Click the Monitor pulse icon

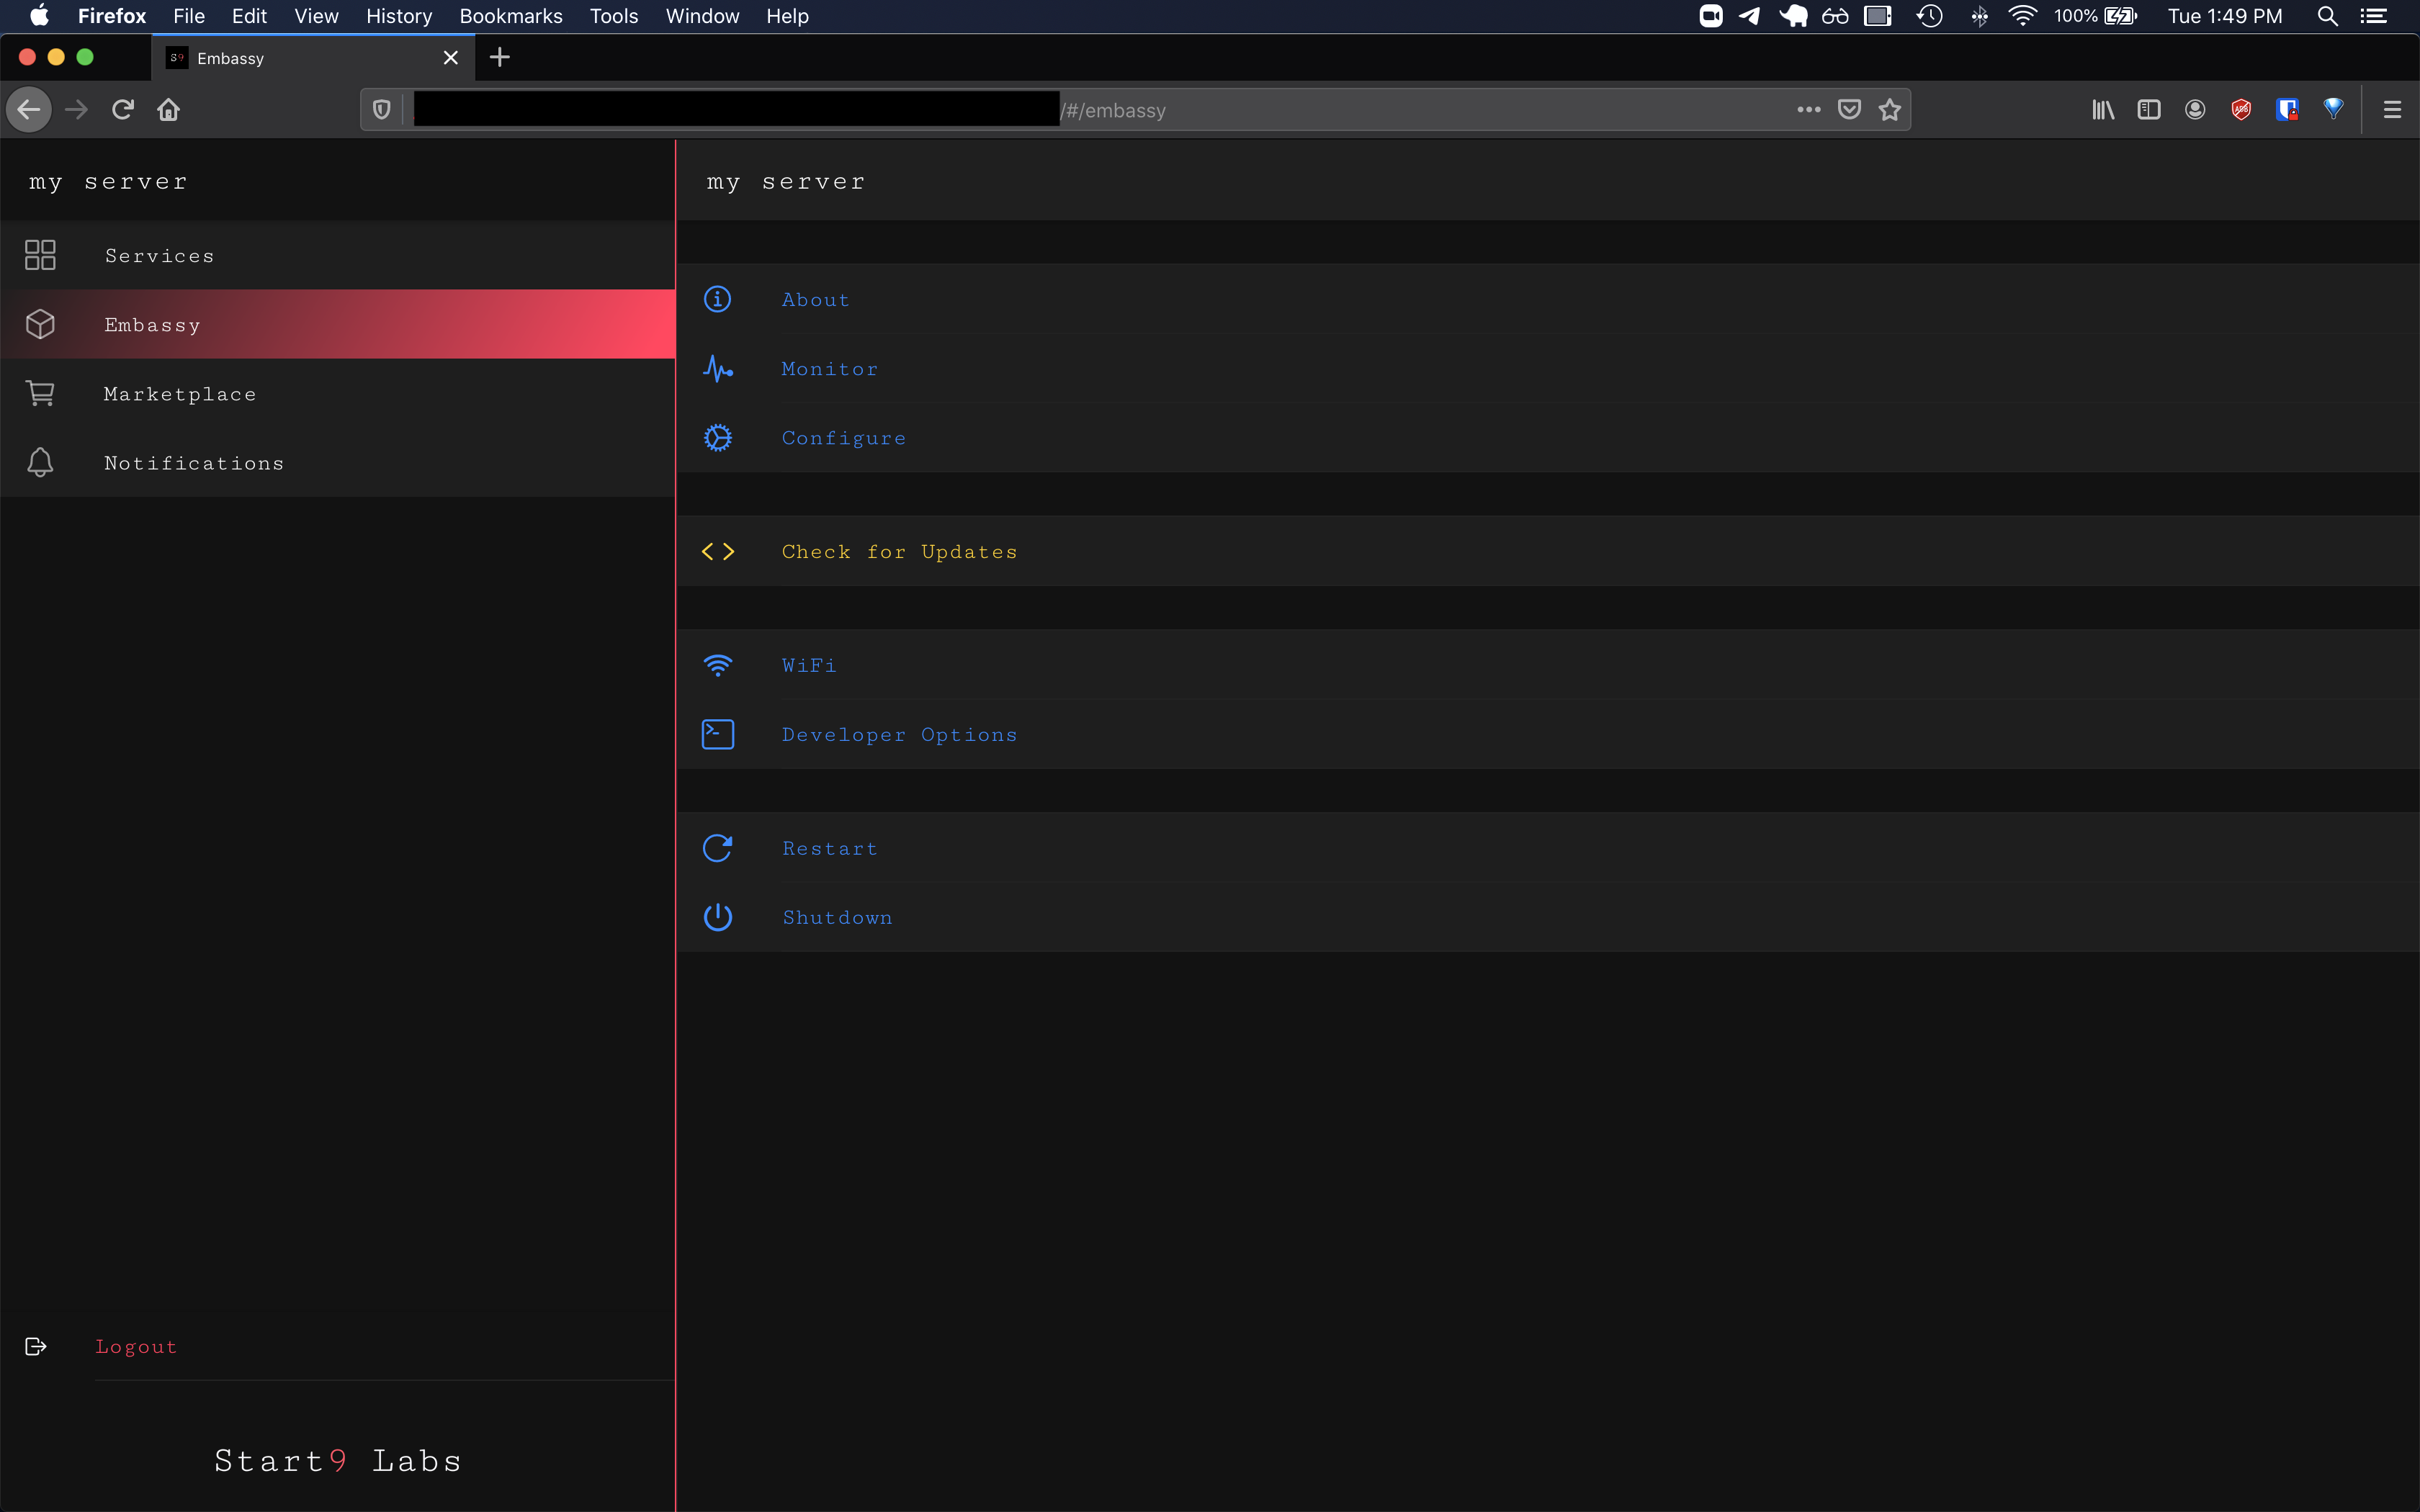coord(717,369)
